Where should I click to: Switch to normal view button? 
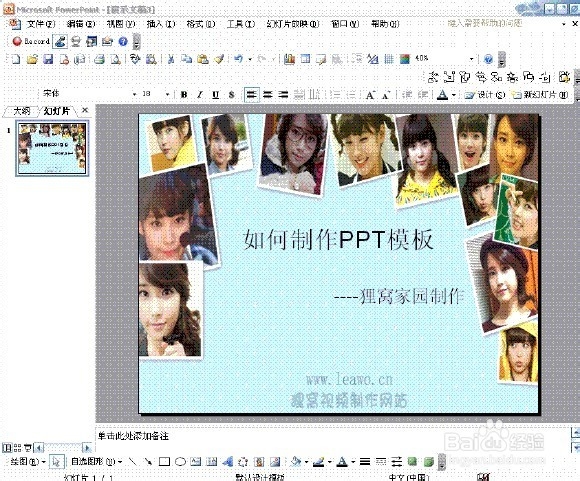point(7,448)
